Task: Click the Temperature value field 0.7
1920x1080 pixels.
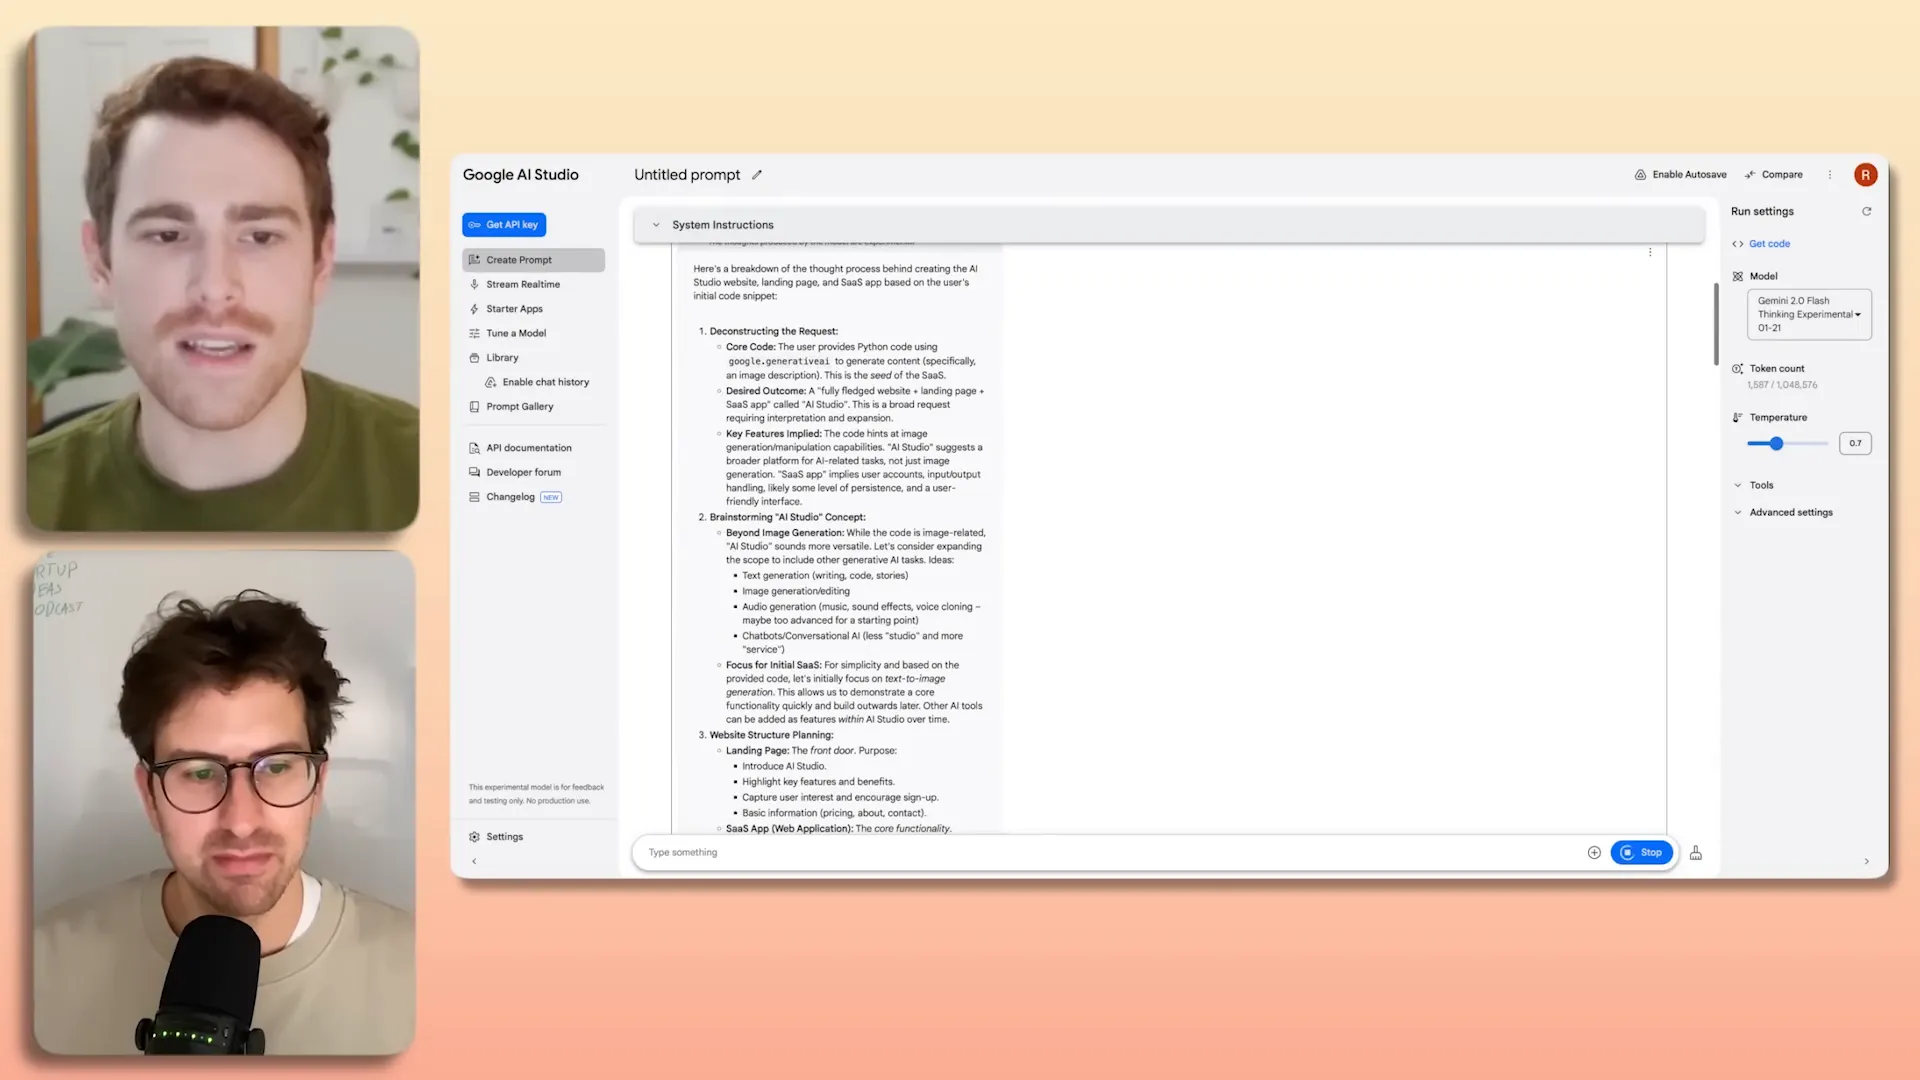Action: click(1855, 444)
